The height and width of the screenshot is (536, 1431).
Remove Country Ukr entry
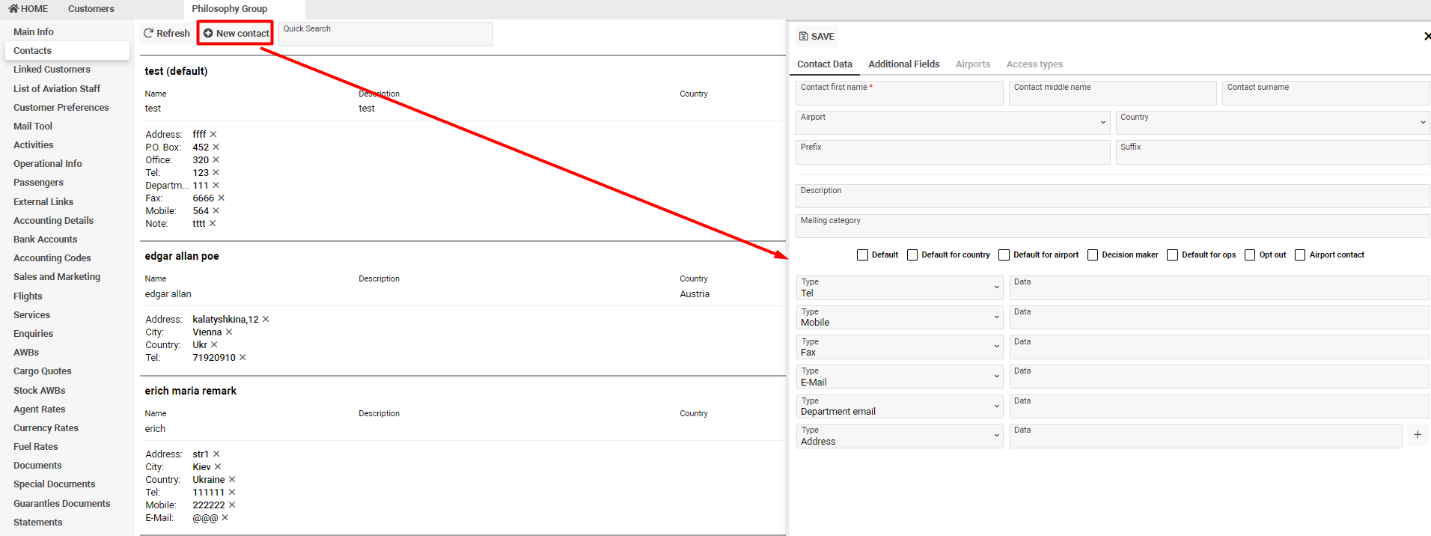214,345
